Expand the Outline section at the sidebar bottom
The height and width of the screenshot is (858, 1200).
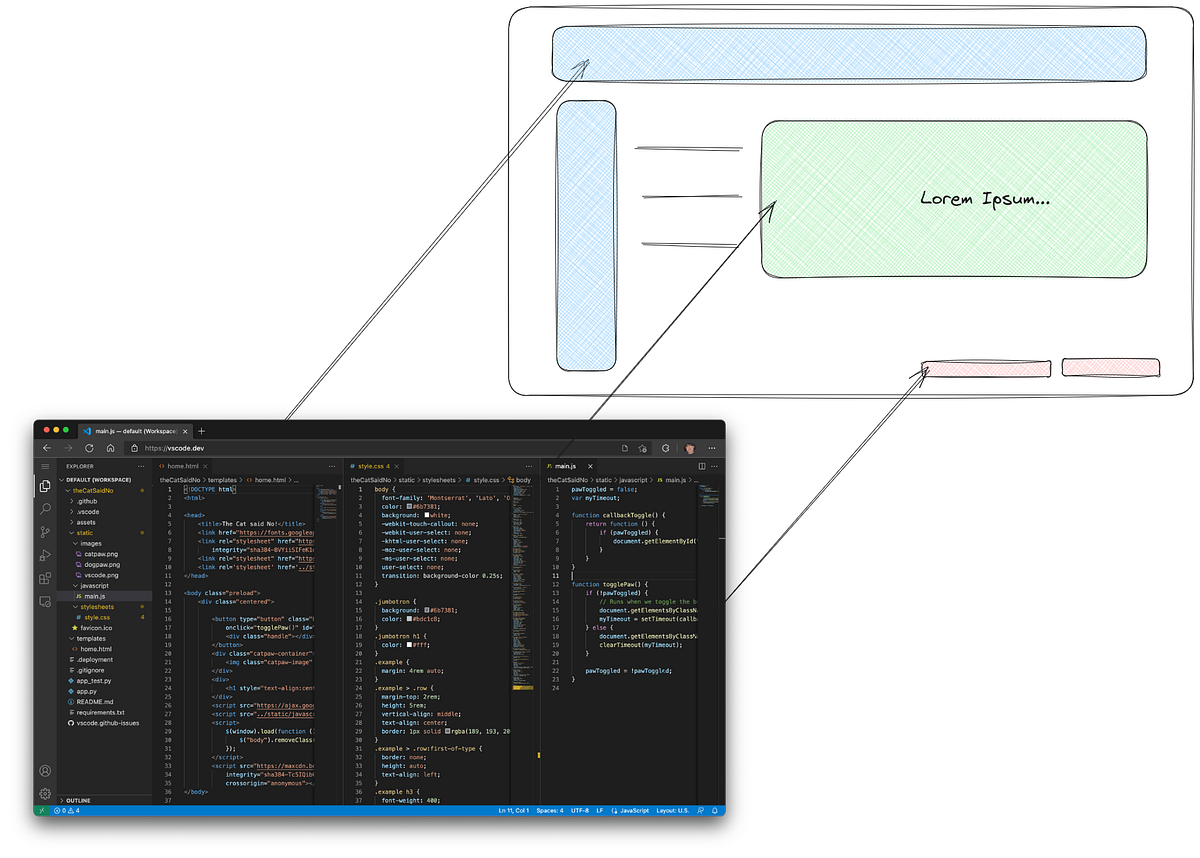point(76,800)
